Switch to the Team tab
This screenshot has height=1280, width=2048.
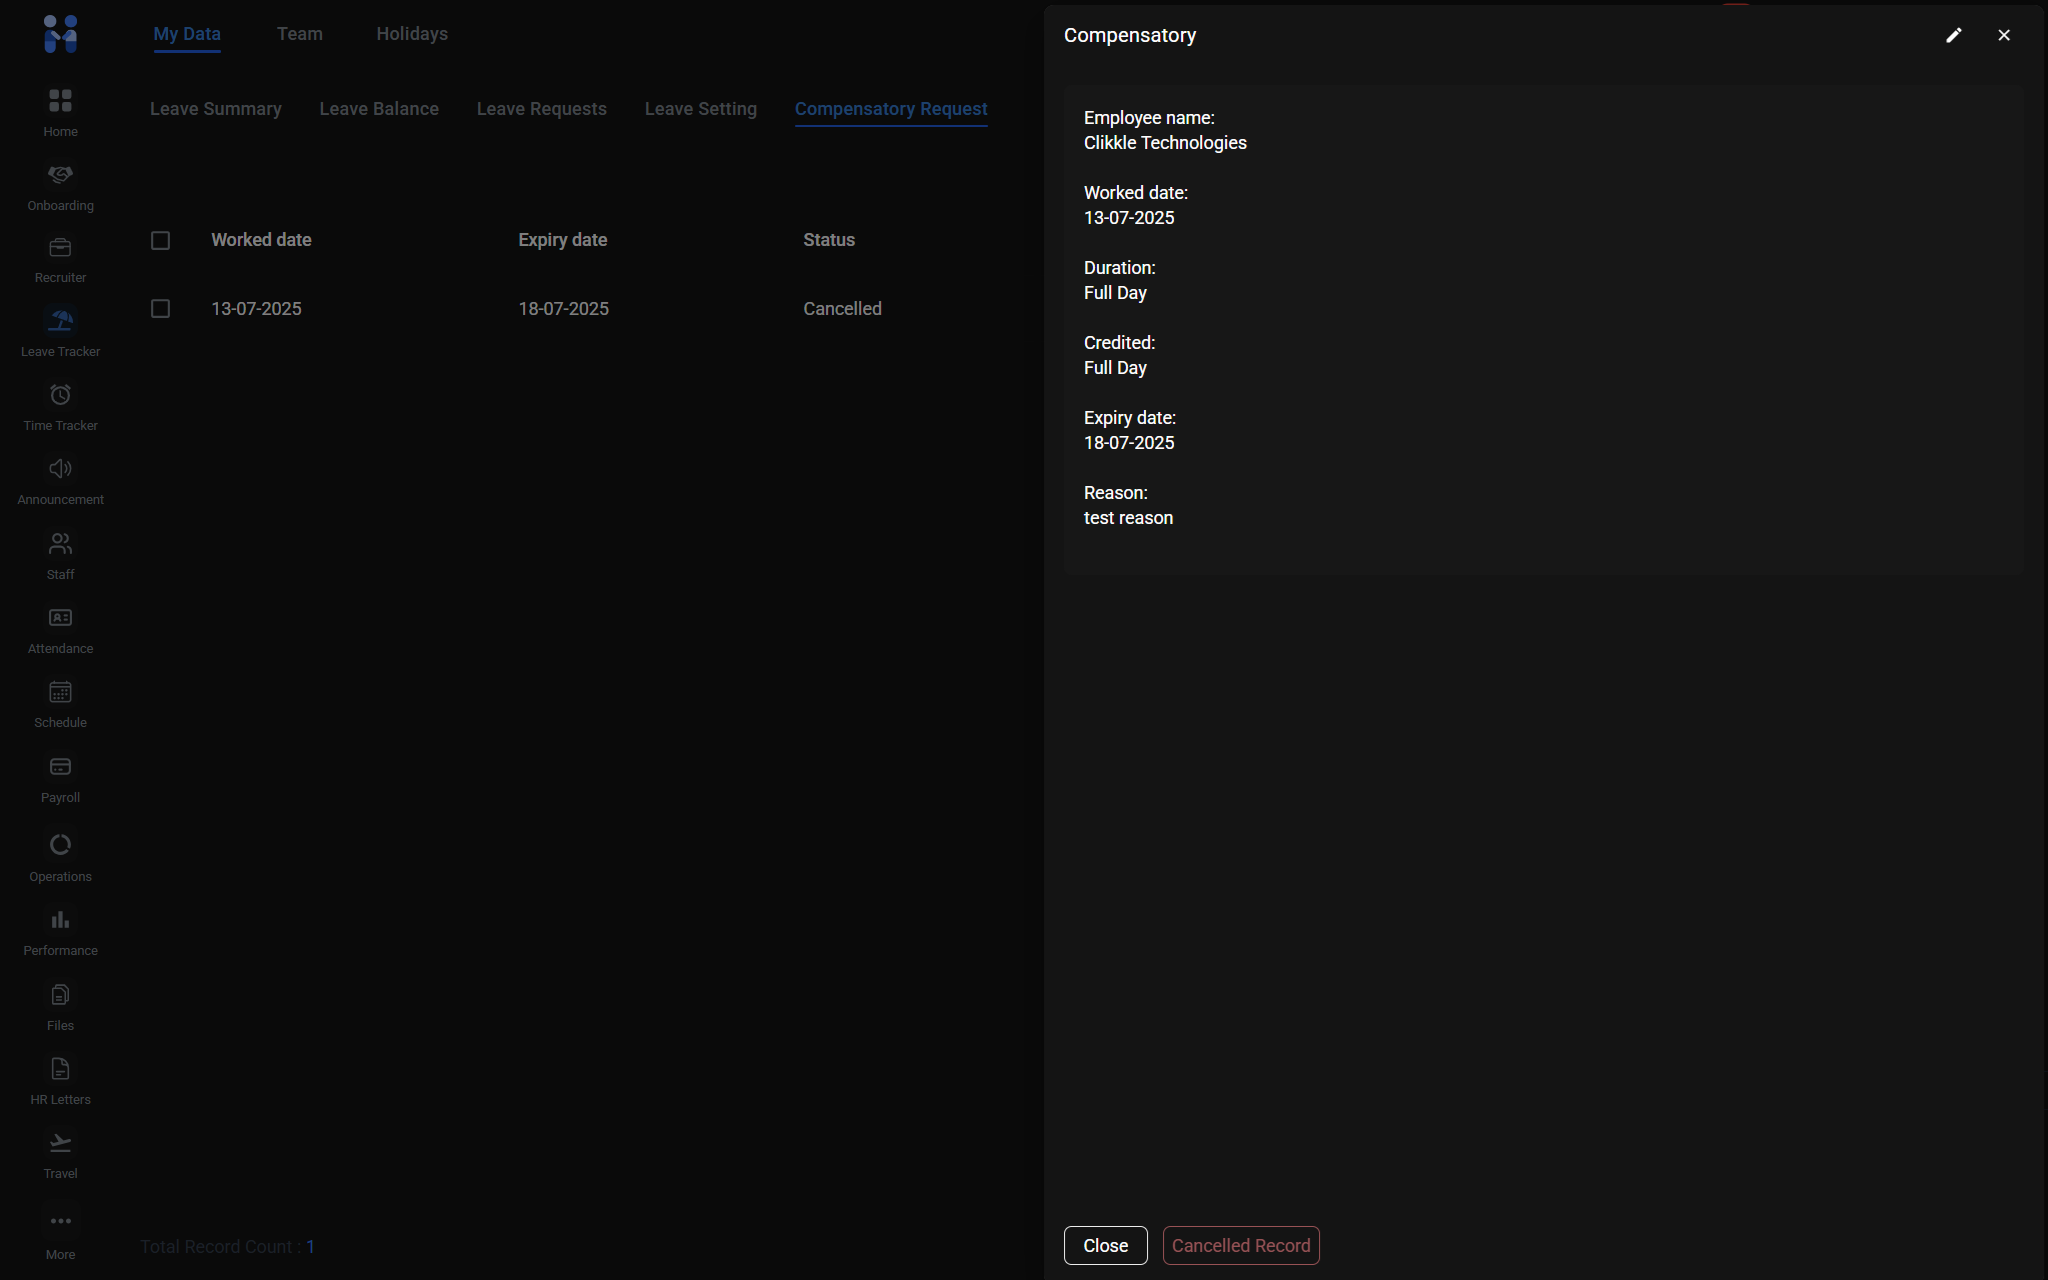(x=299, y=34)
